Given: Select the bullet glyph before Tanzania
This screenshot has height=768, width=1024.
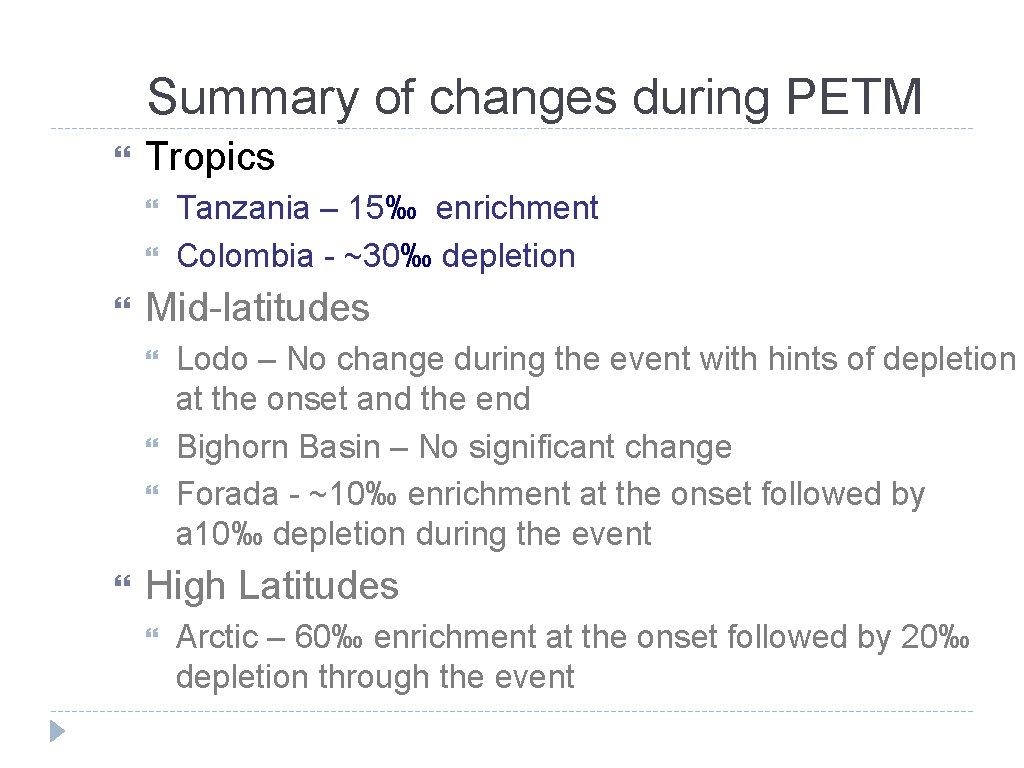Looking at the screenshot, I should [x=153, y=207].
